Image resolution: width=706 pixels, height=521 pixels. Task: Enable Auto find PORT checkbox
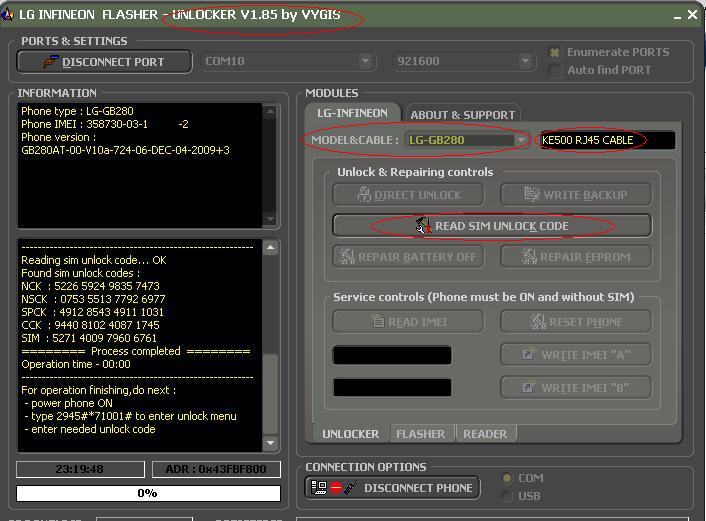point(555,71)
